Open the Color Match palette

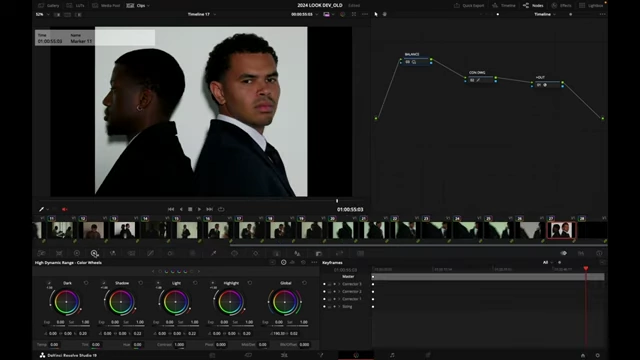59,253
